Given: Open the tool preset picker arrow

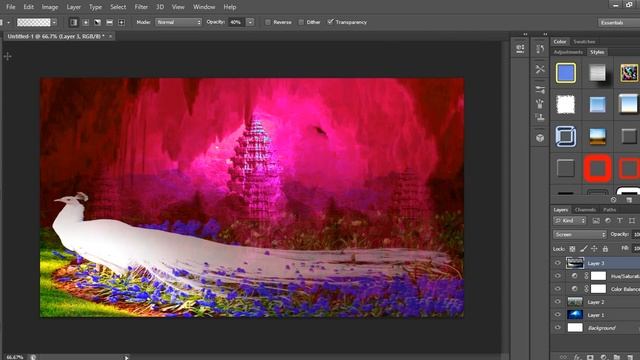Looking at the screenshot, I should click(9, 22).
